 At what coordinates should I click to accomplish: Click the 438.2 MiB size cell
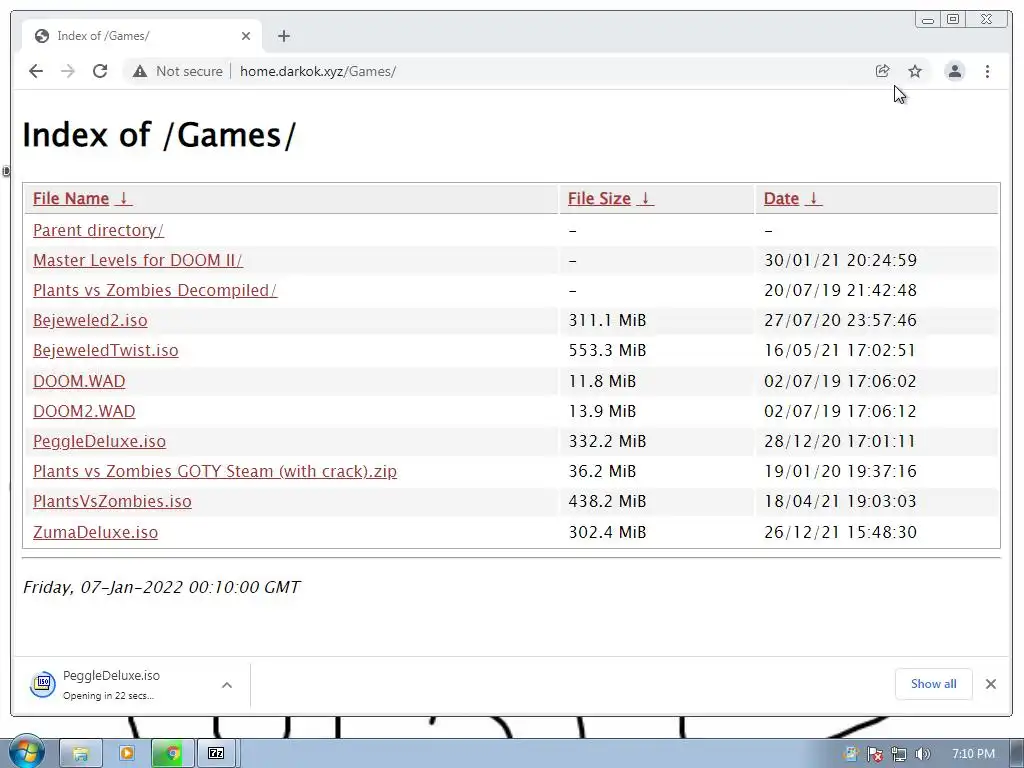(x=607, y=502)
